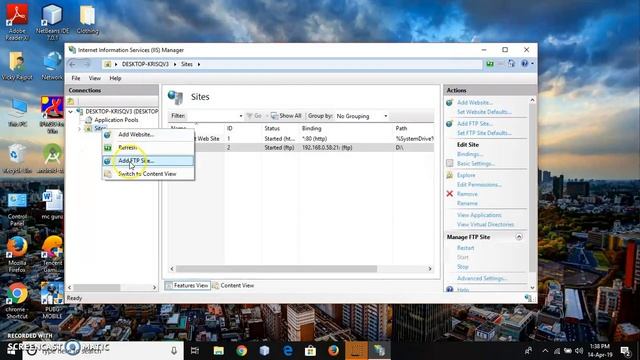
Task: Expand the Sites breadcrumb arrow in address bar
Action: coord(199,64)
